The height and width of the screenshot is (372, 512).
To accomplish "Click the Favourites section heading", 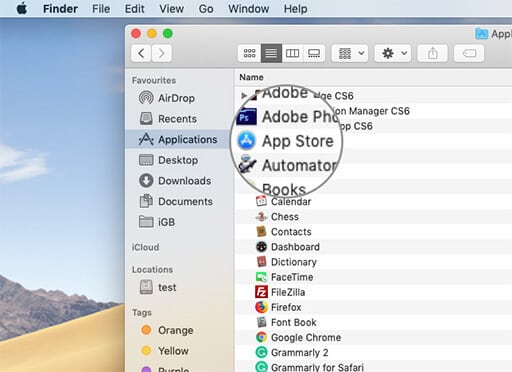I will point(154,80).
